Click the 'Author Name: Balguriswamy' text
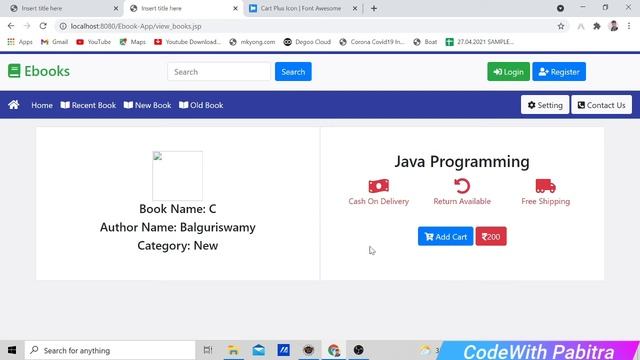The image size is (640, 360). click(178, 227)
